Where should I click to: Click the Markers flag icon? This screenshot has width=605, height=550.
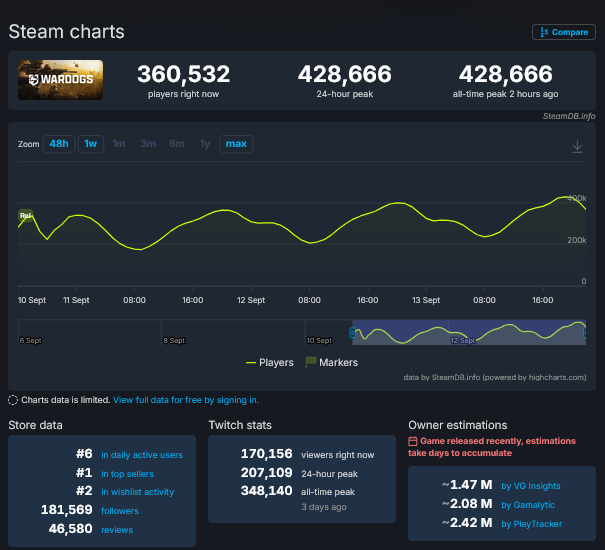click(x=311, y=362)
